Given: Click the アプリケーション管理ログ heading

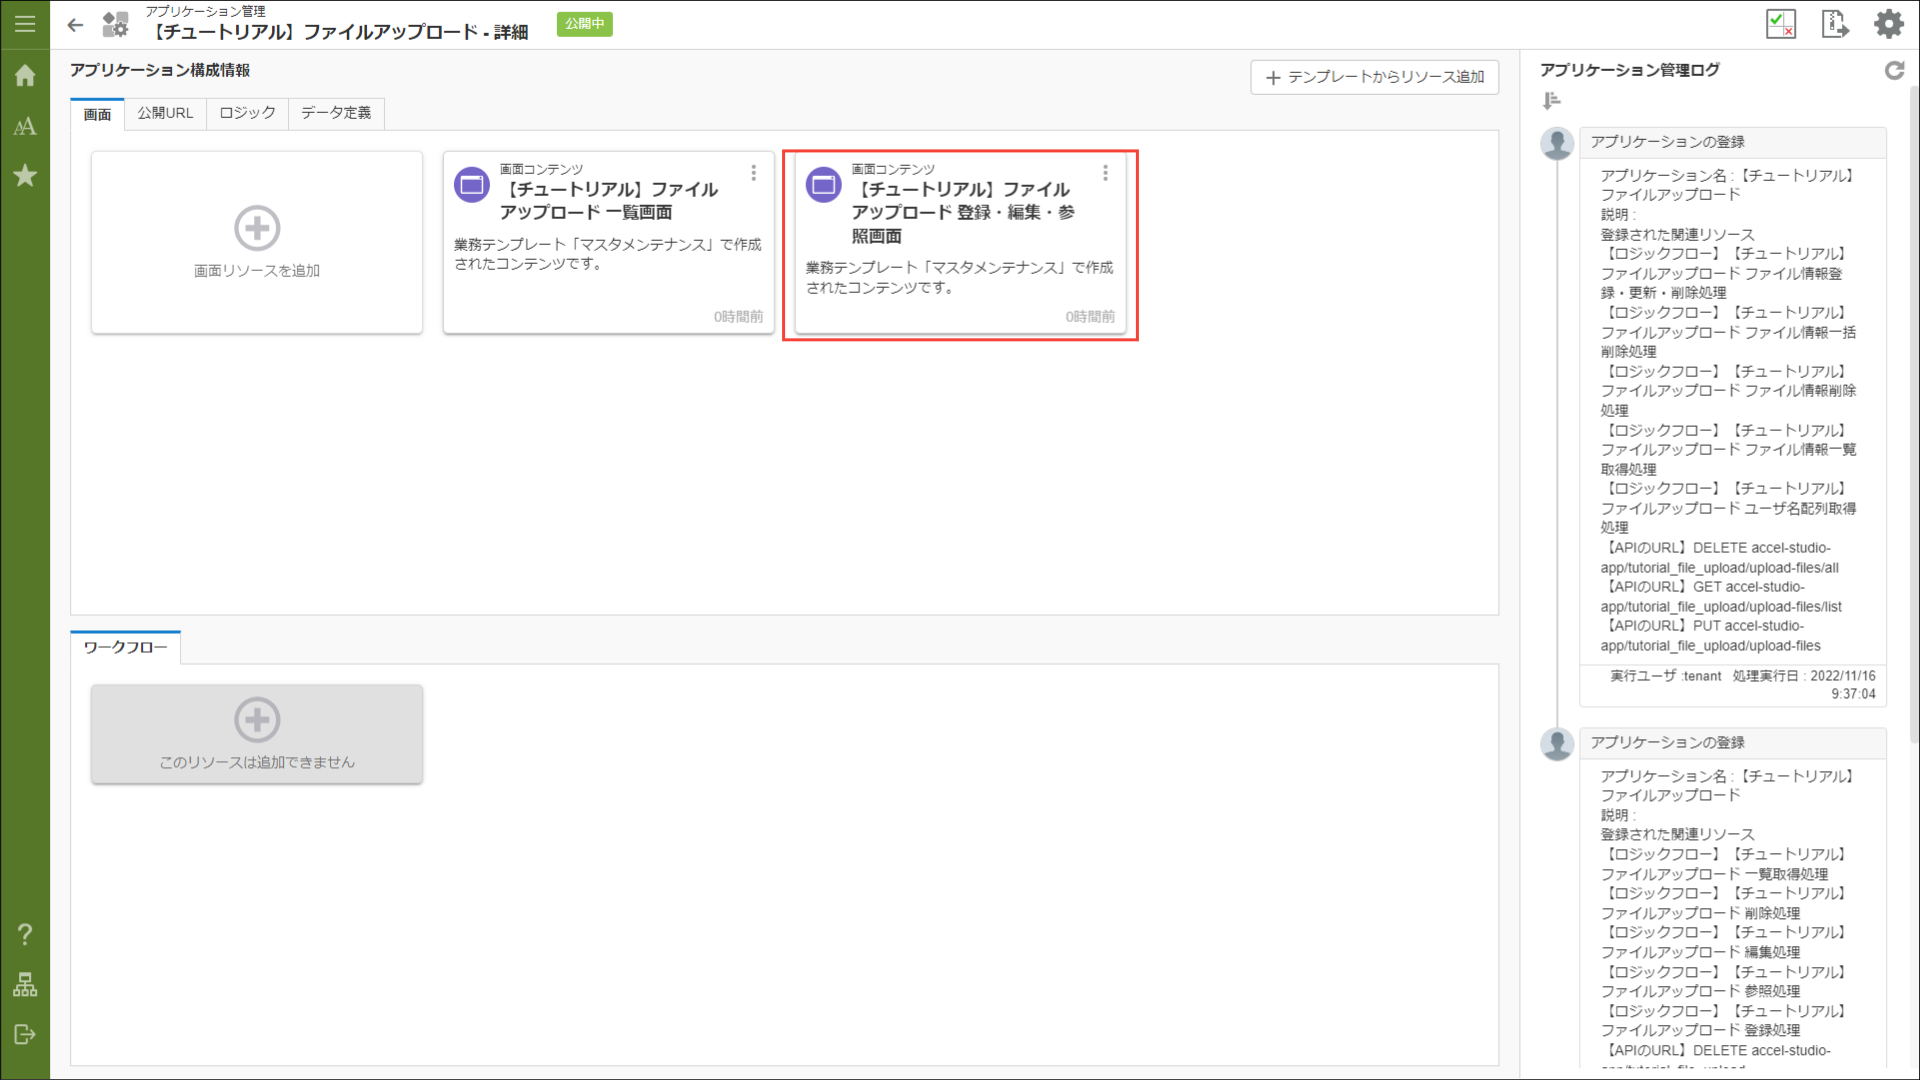Looking at the screenshot, I should click(x=1630, y=70).
